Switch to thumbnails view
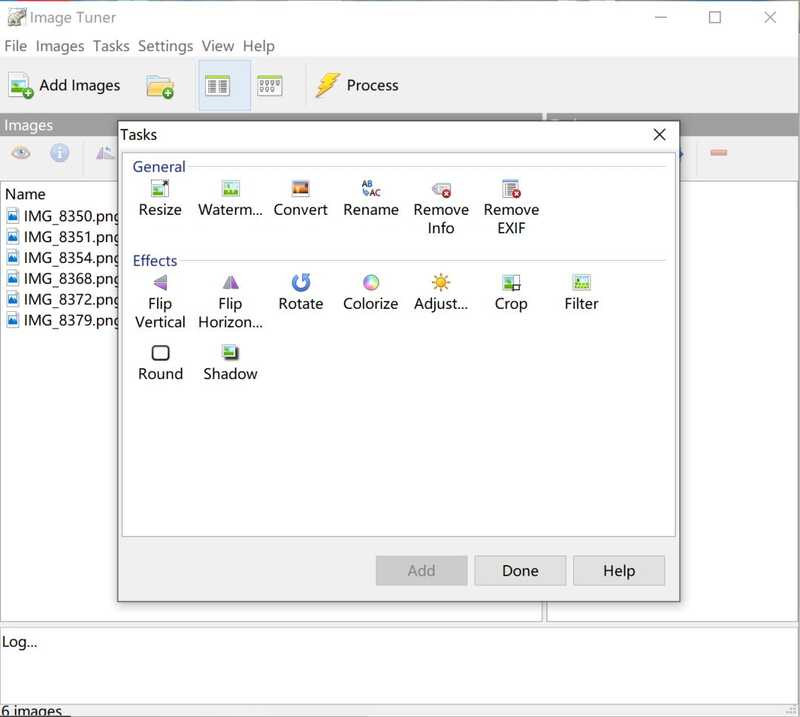800x717 pixels. pyautogui.click(x=270, y=86)
